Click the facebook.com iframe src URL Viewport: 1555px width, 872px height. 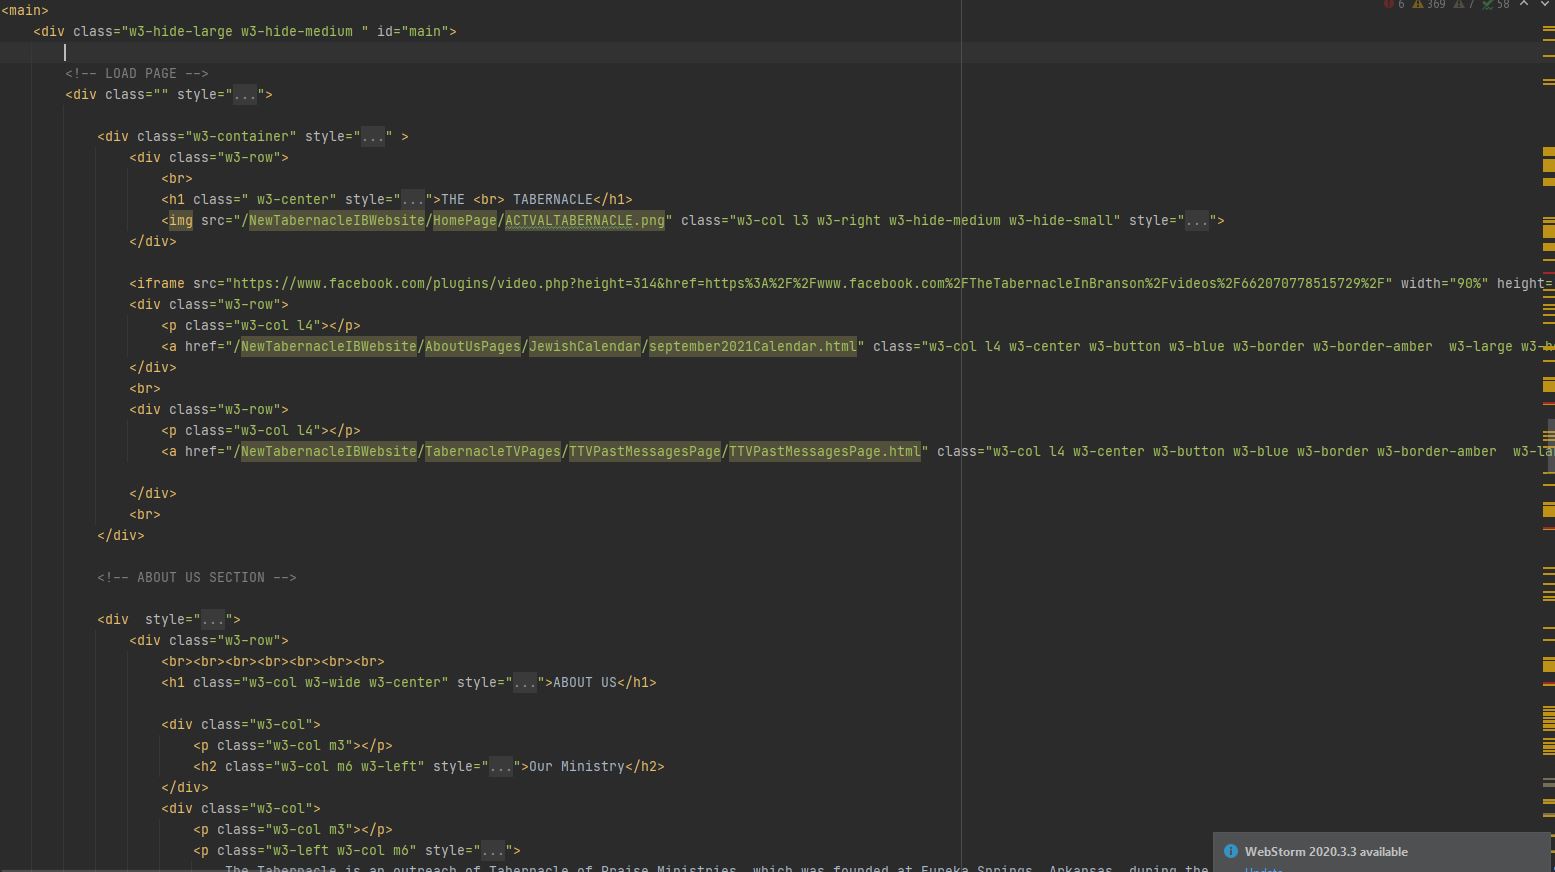pyautogui.click(x=809, y=284)
